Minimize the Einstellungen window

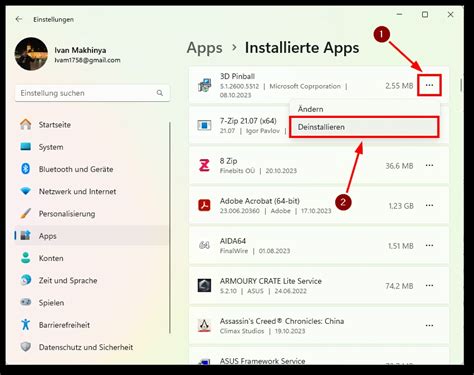(400, 14)
